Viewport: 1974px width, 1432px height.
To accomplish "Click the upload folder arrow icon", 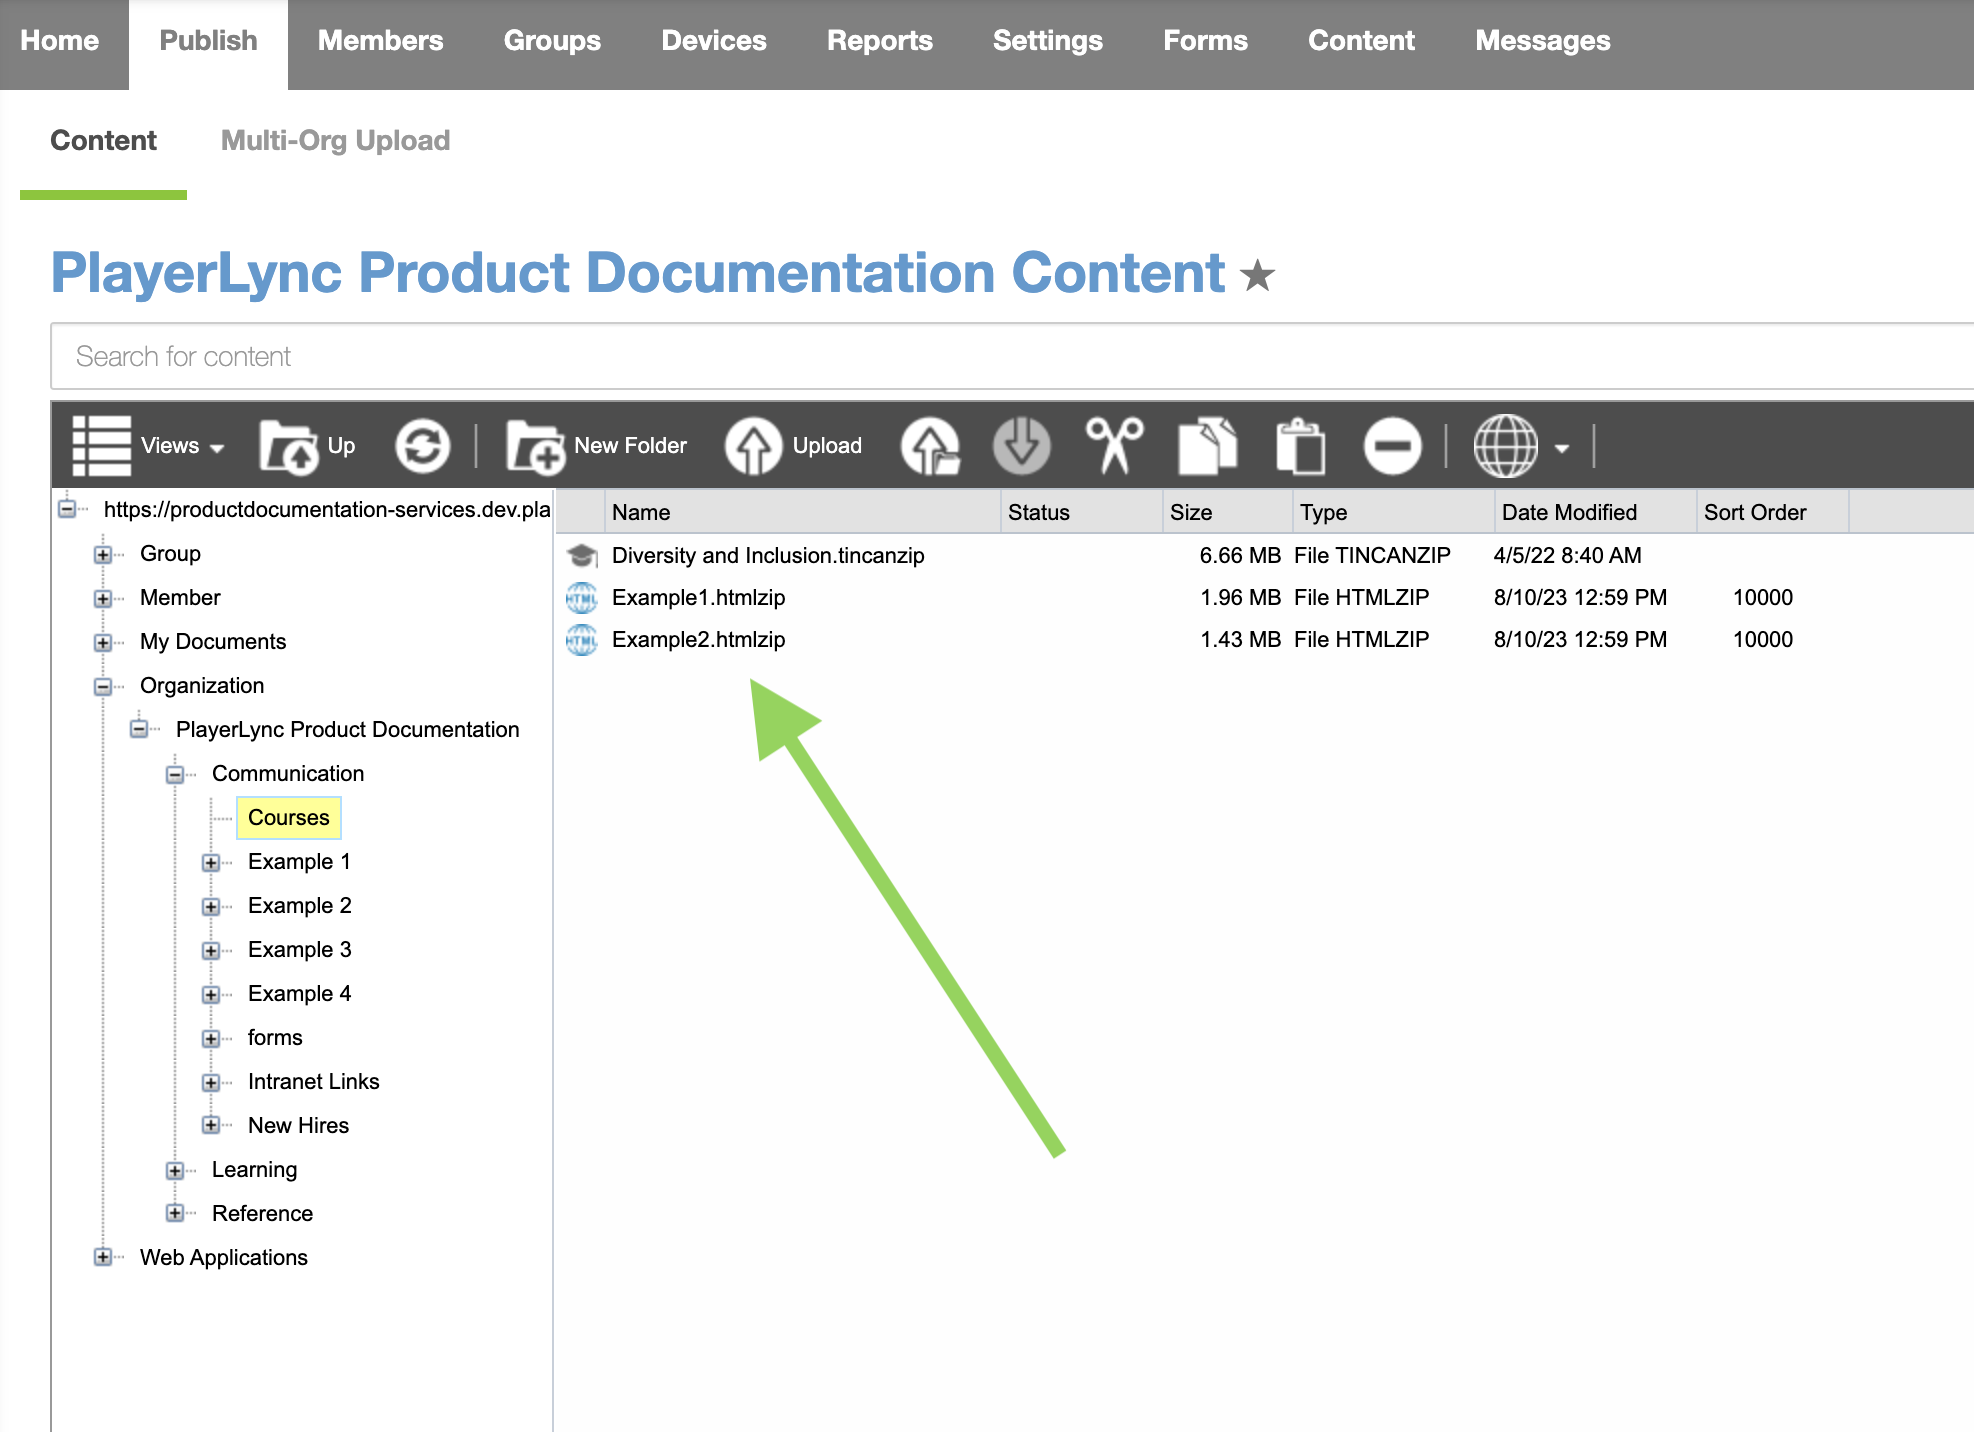I will tap(930, 446).
